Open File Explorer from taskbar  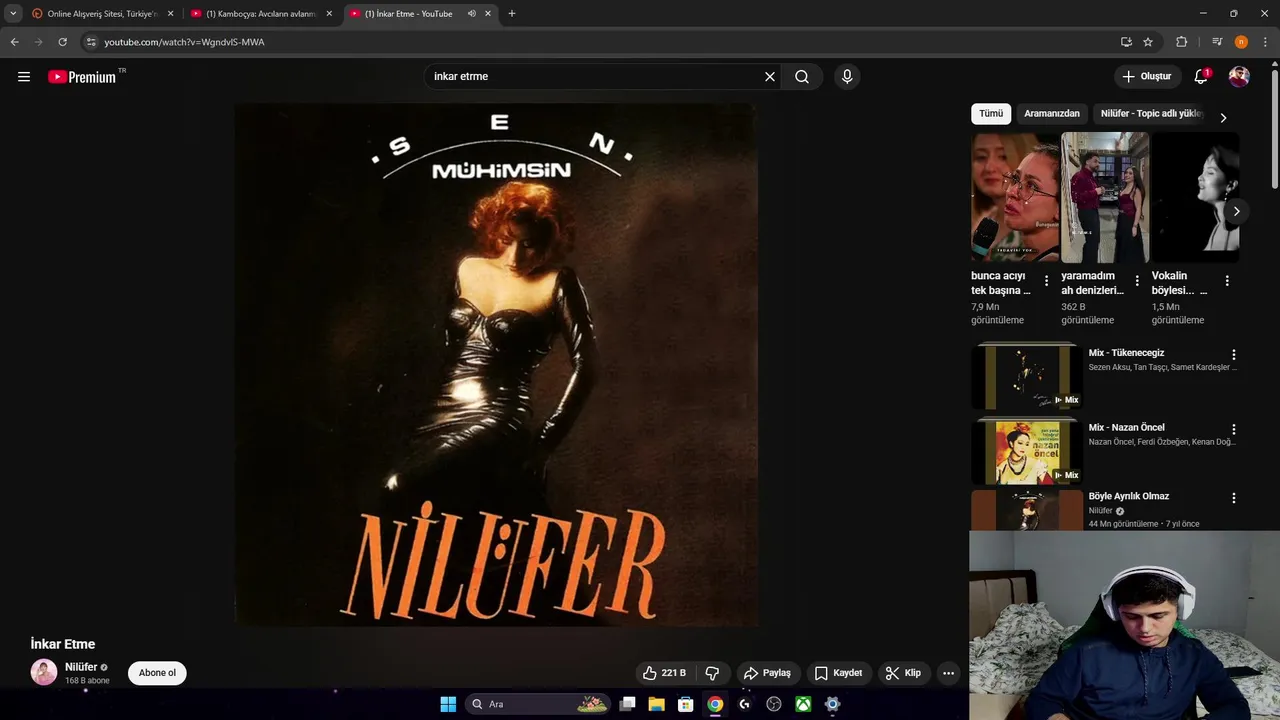point(656,704)
